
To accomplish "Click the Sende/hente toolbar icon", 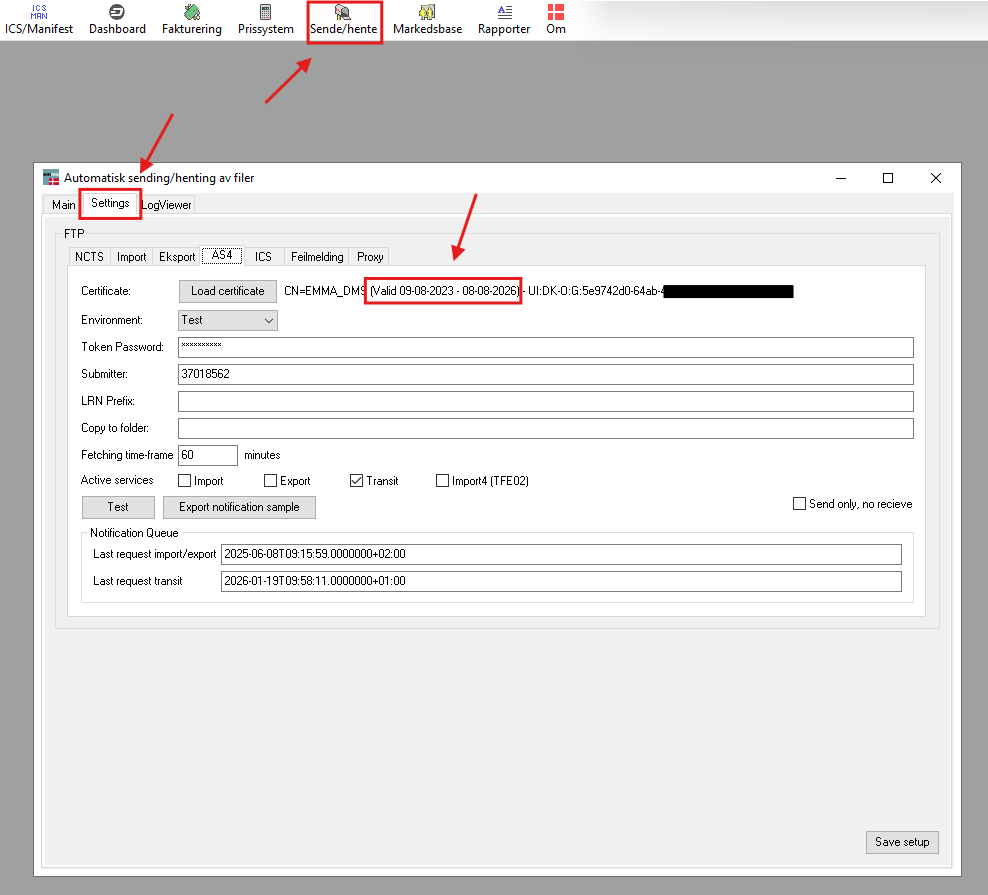I will pyautogui.click(x=343, y=19).
